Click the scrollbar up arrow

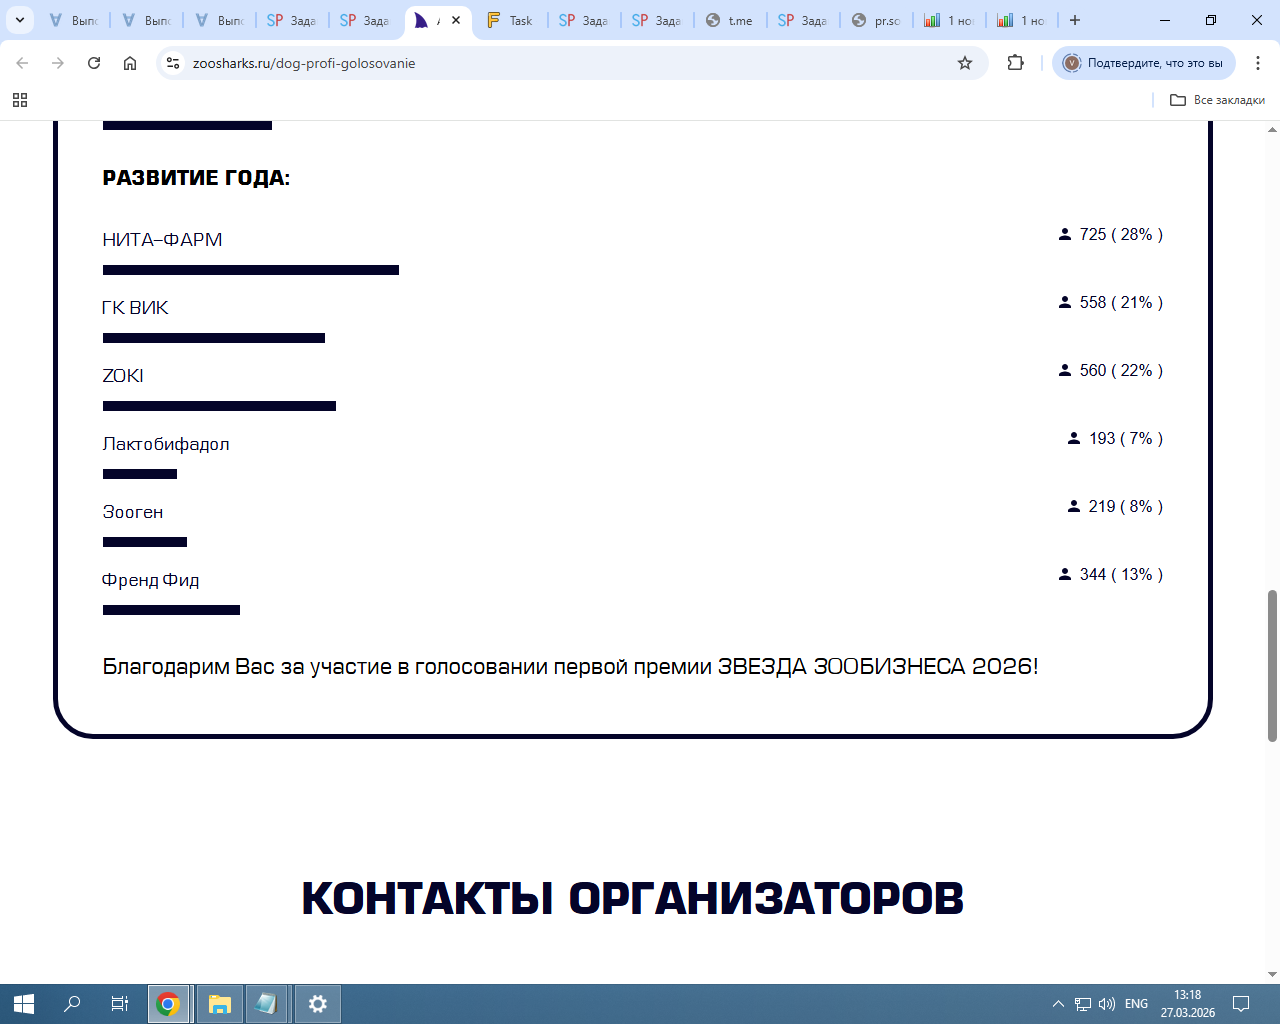[x=1272, y=129]
